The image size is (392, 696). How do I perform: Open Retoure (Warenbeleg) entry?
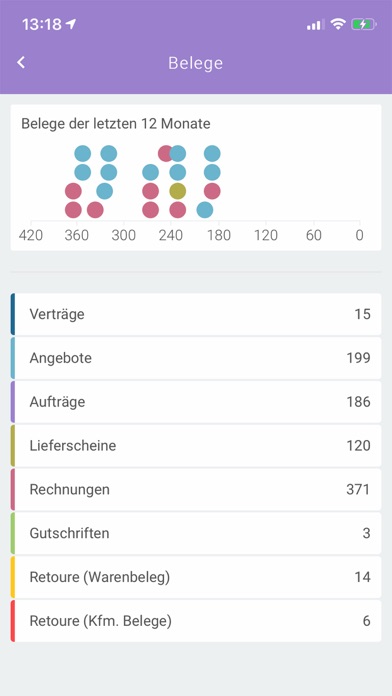point(196,577)
